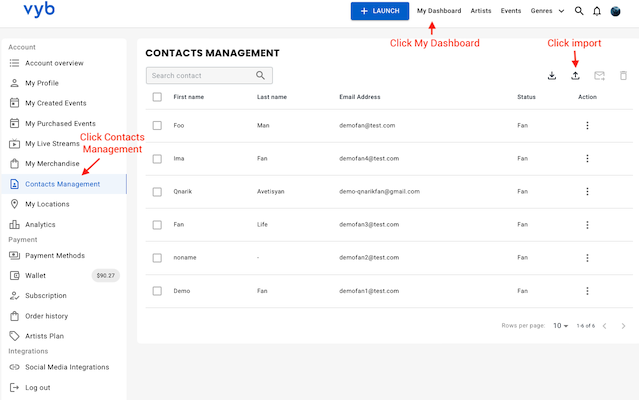Open action menu for Demo Fan row
This screenshot has width=639, height=400.
coord(587,291)
